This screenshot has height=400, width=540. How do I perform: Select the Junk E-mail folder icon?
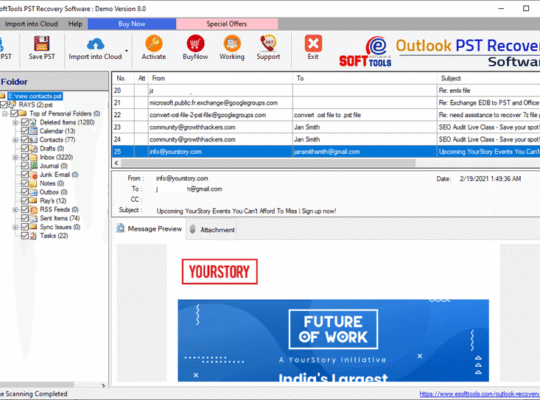(x=33, y=174)
